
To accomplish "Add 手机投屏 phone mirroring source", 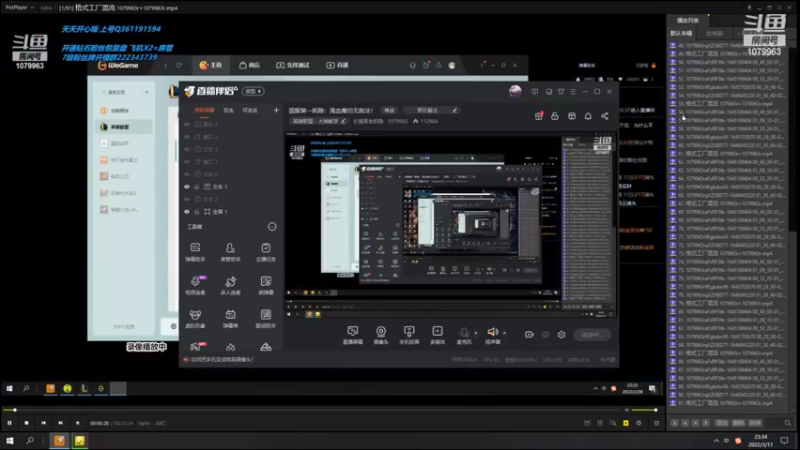I will click(x=409, y=335).
